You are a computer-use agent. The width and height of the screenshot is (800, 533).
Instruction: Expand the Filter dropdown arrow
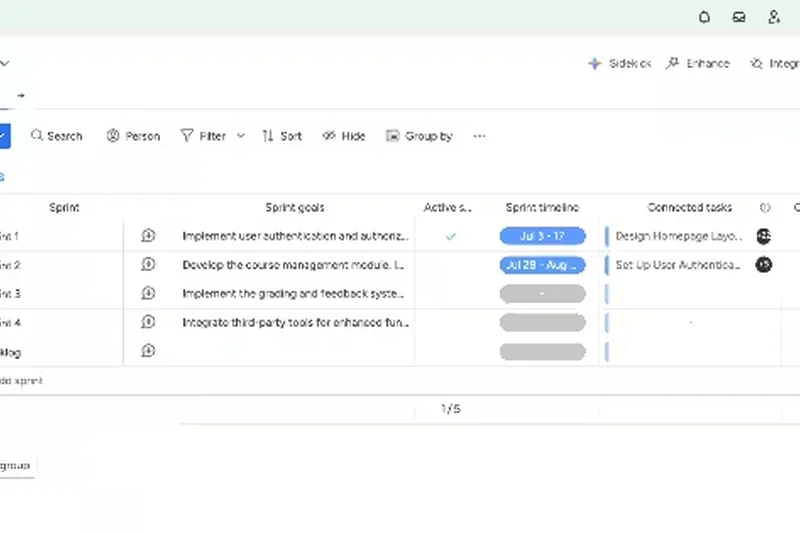(241, 136)
